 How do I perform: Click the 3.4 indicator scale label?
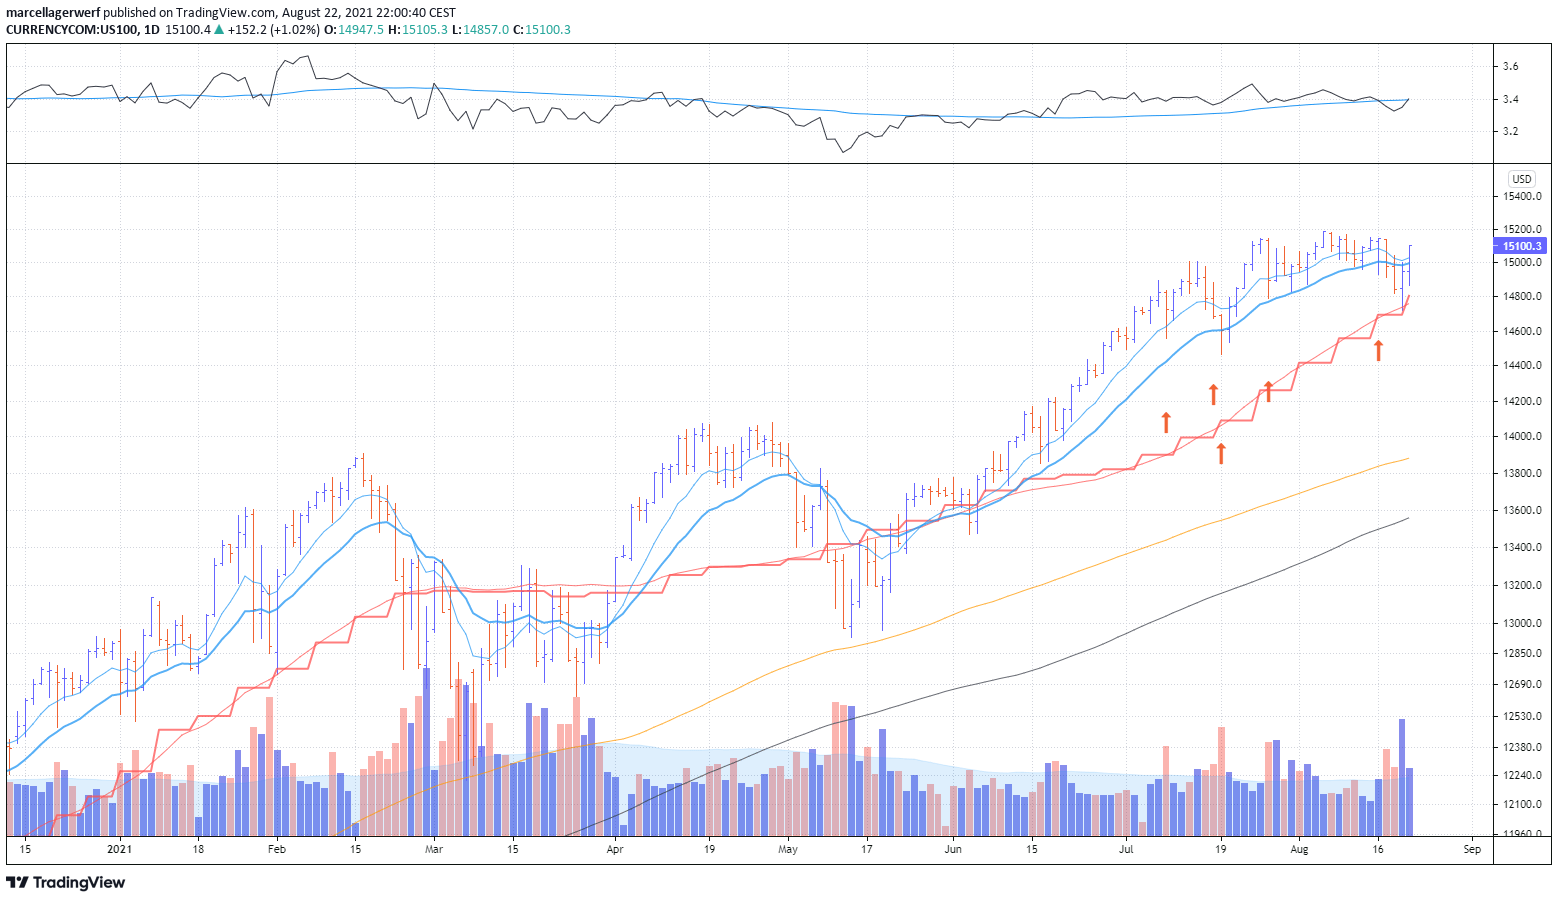tap(1510, 99)
